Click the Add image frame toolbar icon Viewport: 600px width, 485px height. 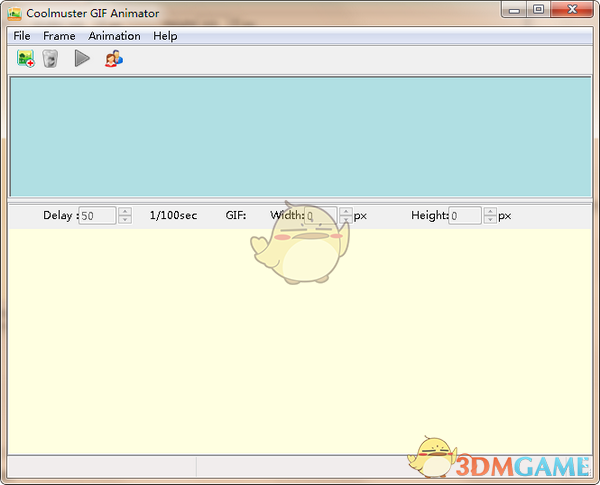(x=26, y=59)
